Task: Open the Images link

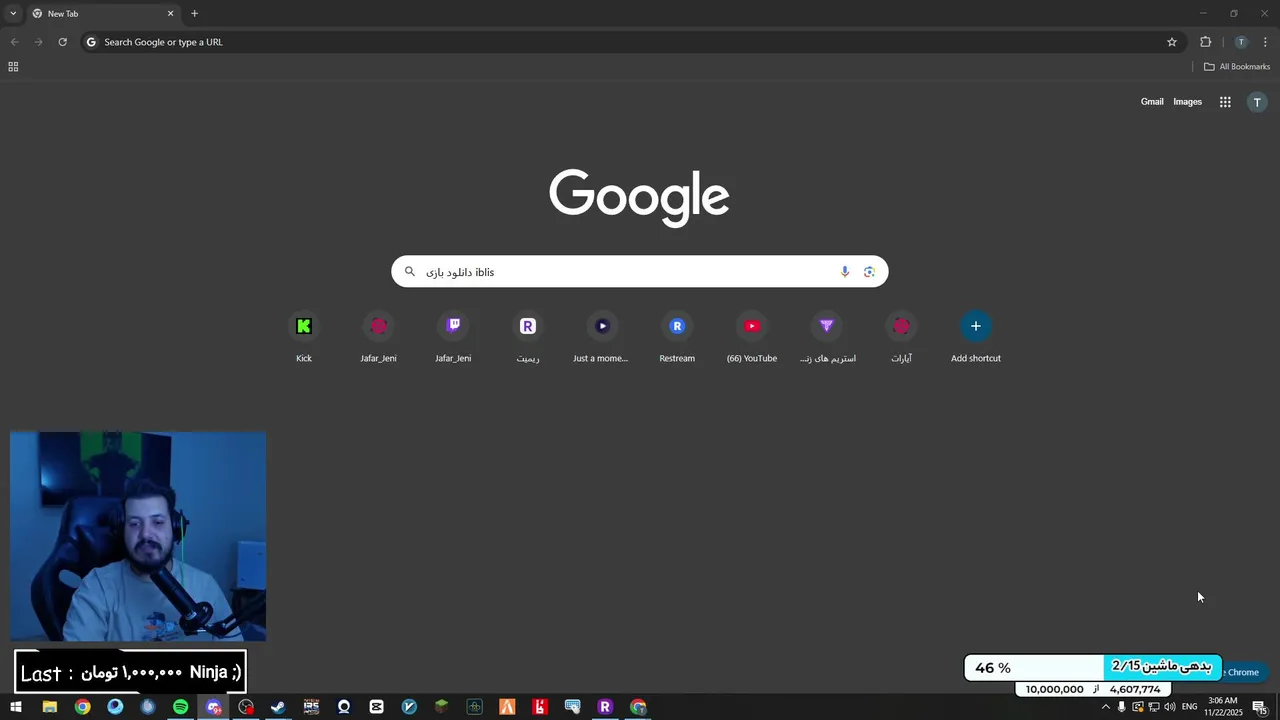Action: (1187, 102)
